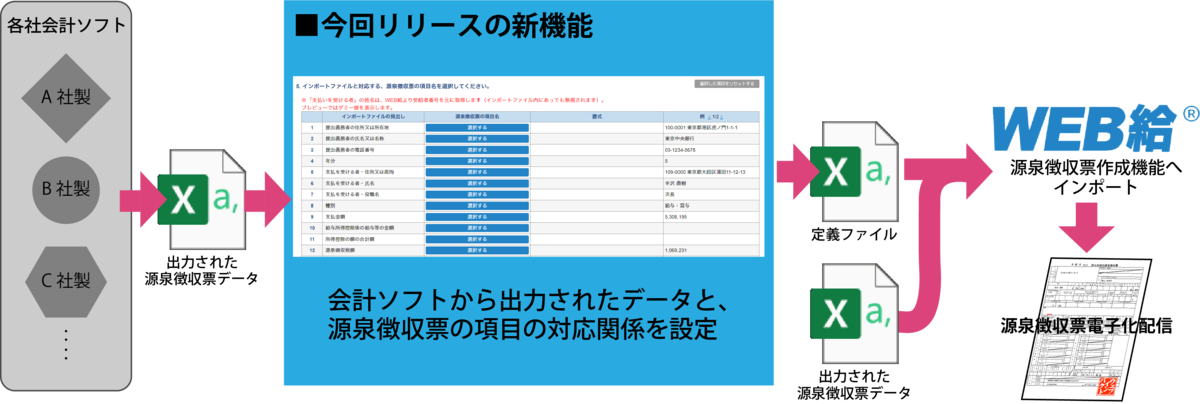Go to the next example page arrow beside 1/2
1200x404 pixels.
pos(723,117)
